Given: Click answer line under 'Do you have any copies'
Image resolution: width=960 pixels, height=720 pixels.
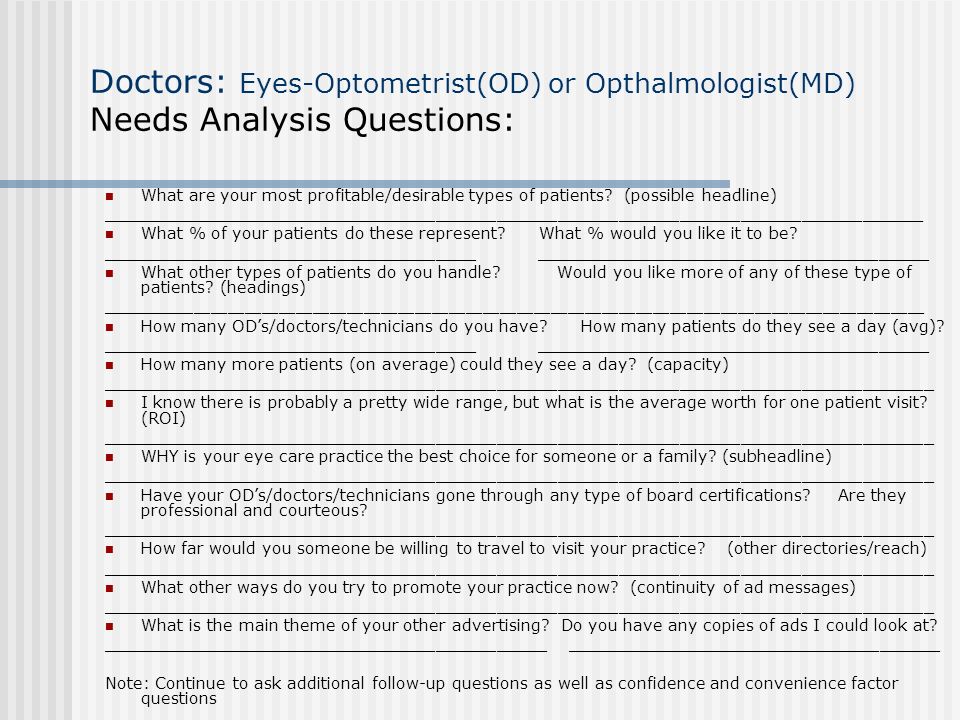Looking at the screenshot, I should click(754, 651).
